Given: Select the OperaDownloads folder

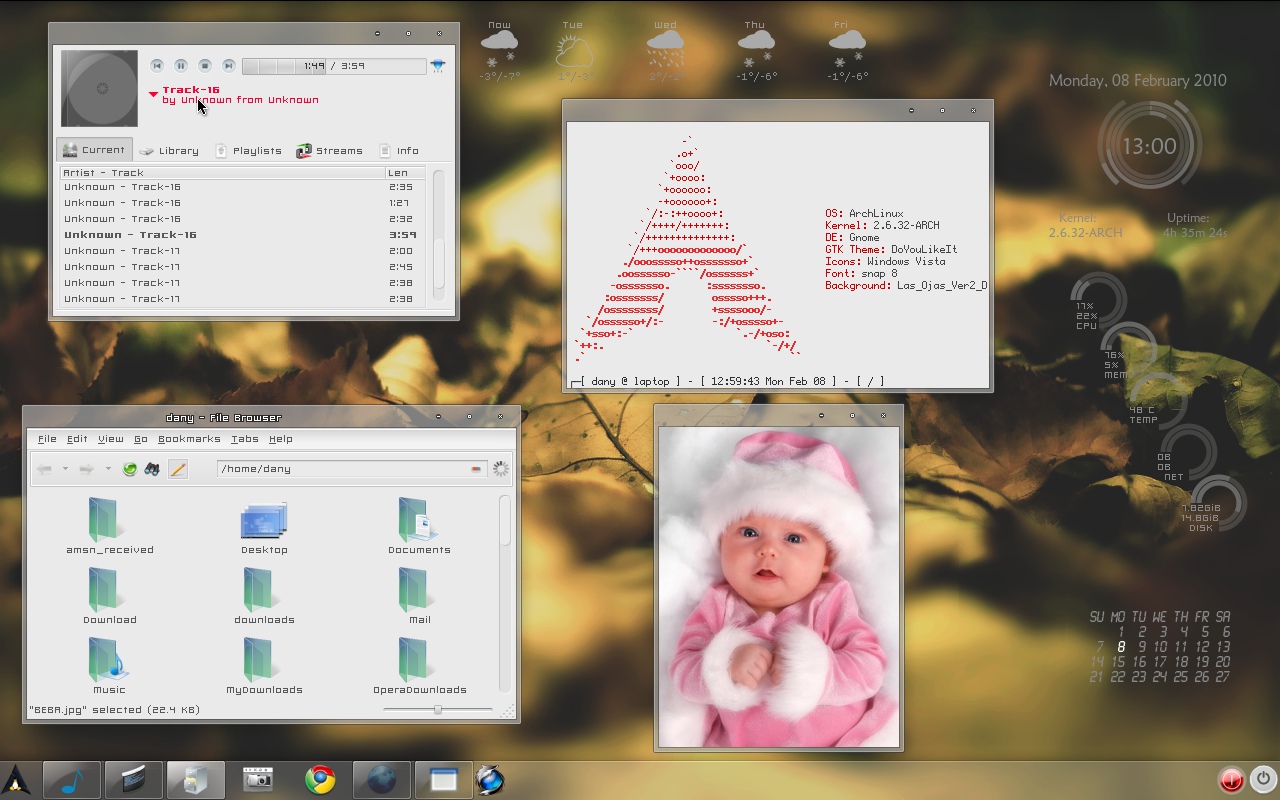Looking at the screenshot, I should tap(419, 666).
